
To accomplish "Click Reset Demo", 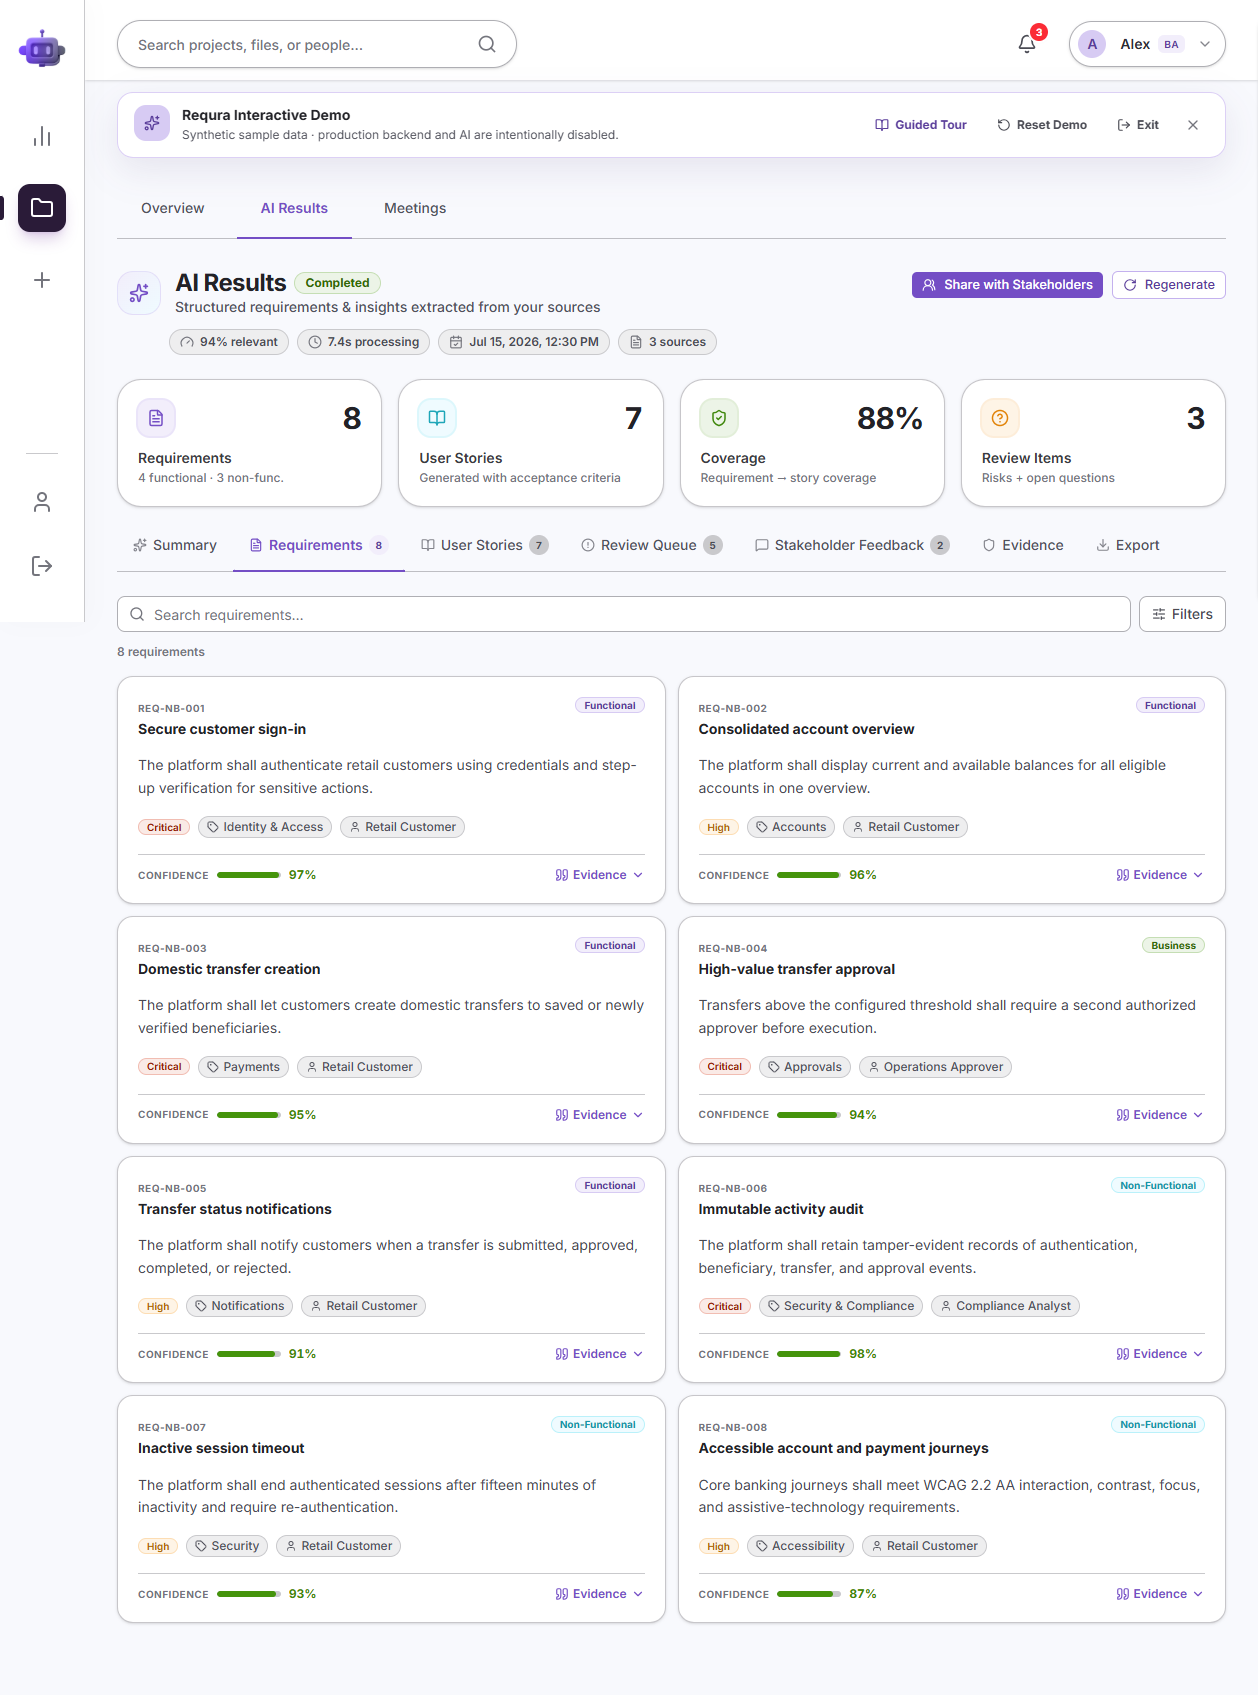I will 1042,125.
